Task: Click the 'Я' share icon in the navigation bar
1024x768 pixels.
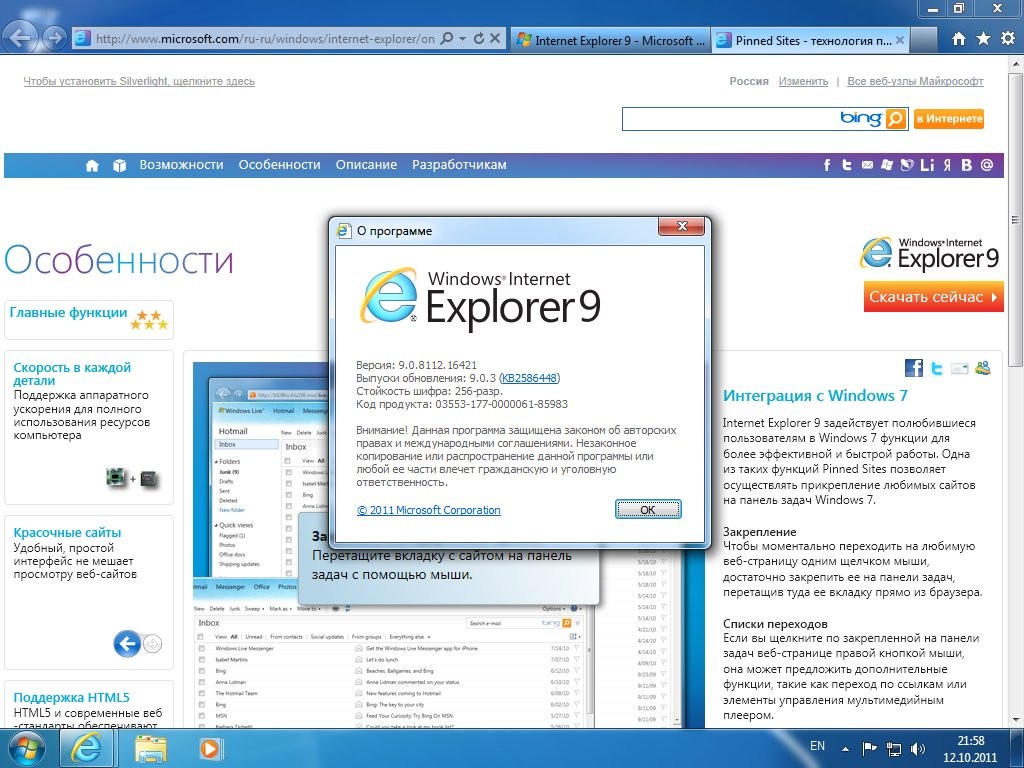Action: coord(947,165)
